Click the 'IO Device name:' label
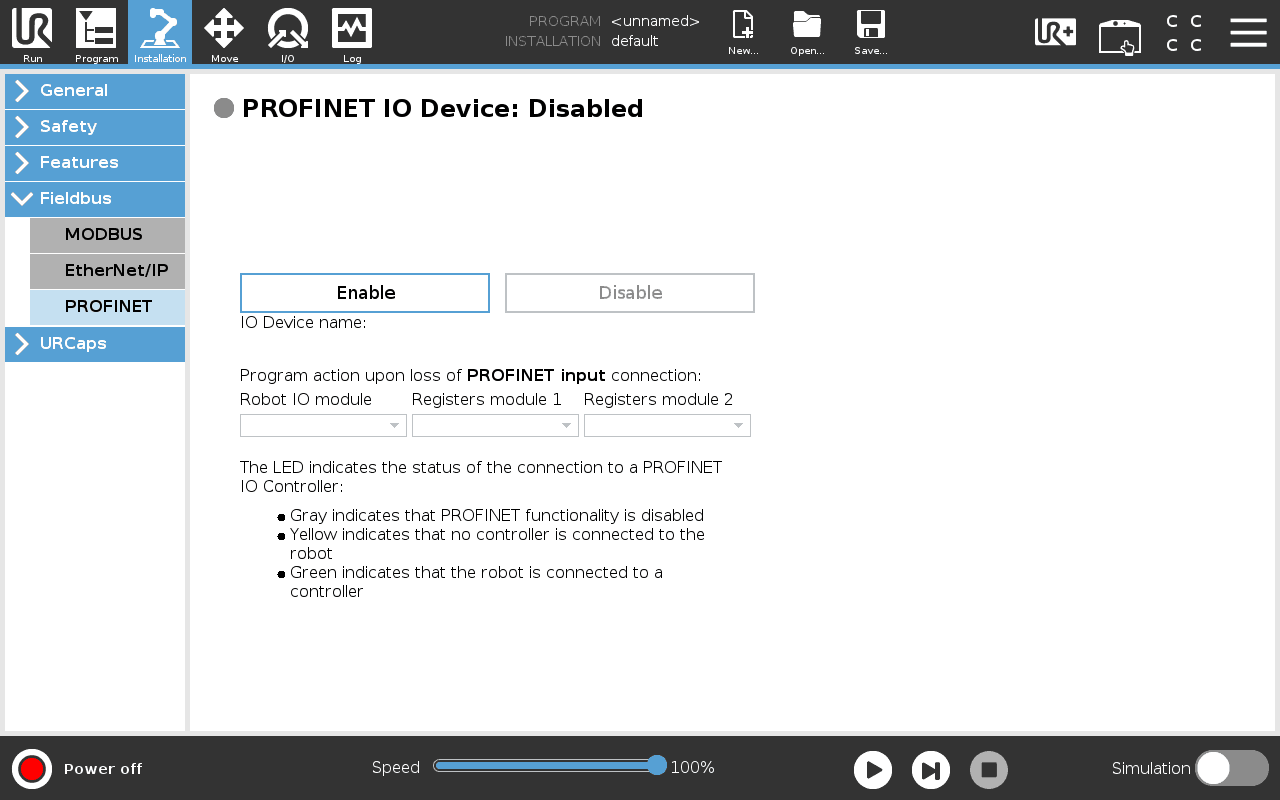 coord(303,323)
